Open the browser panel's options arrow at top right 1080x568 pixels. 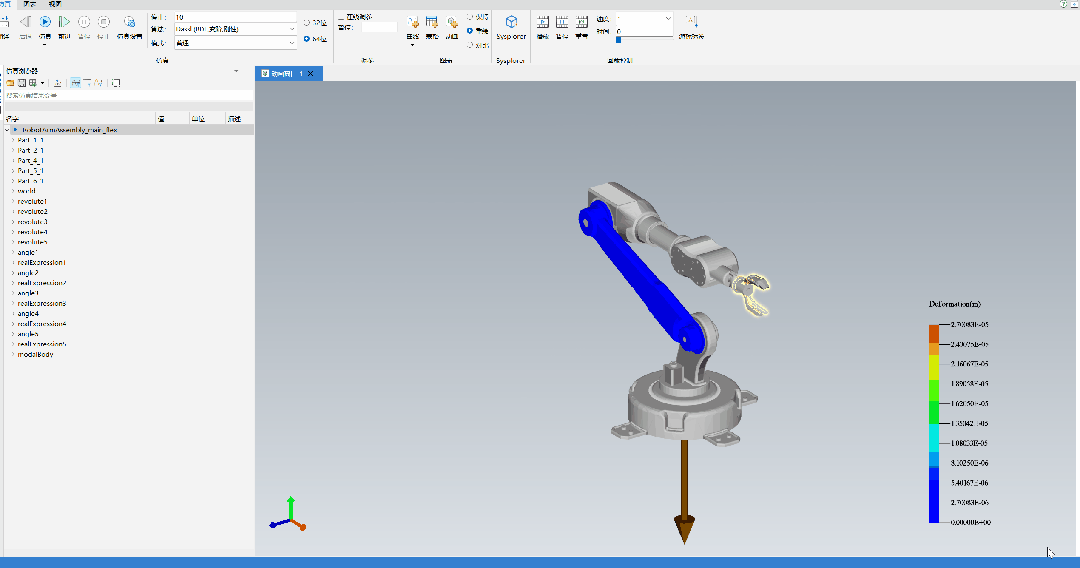tap(236, 71)
